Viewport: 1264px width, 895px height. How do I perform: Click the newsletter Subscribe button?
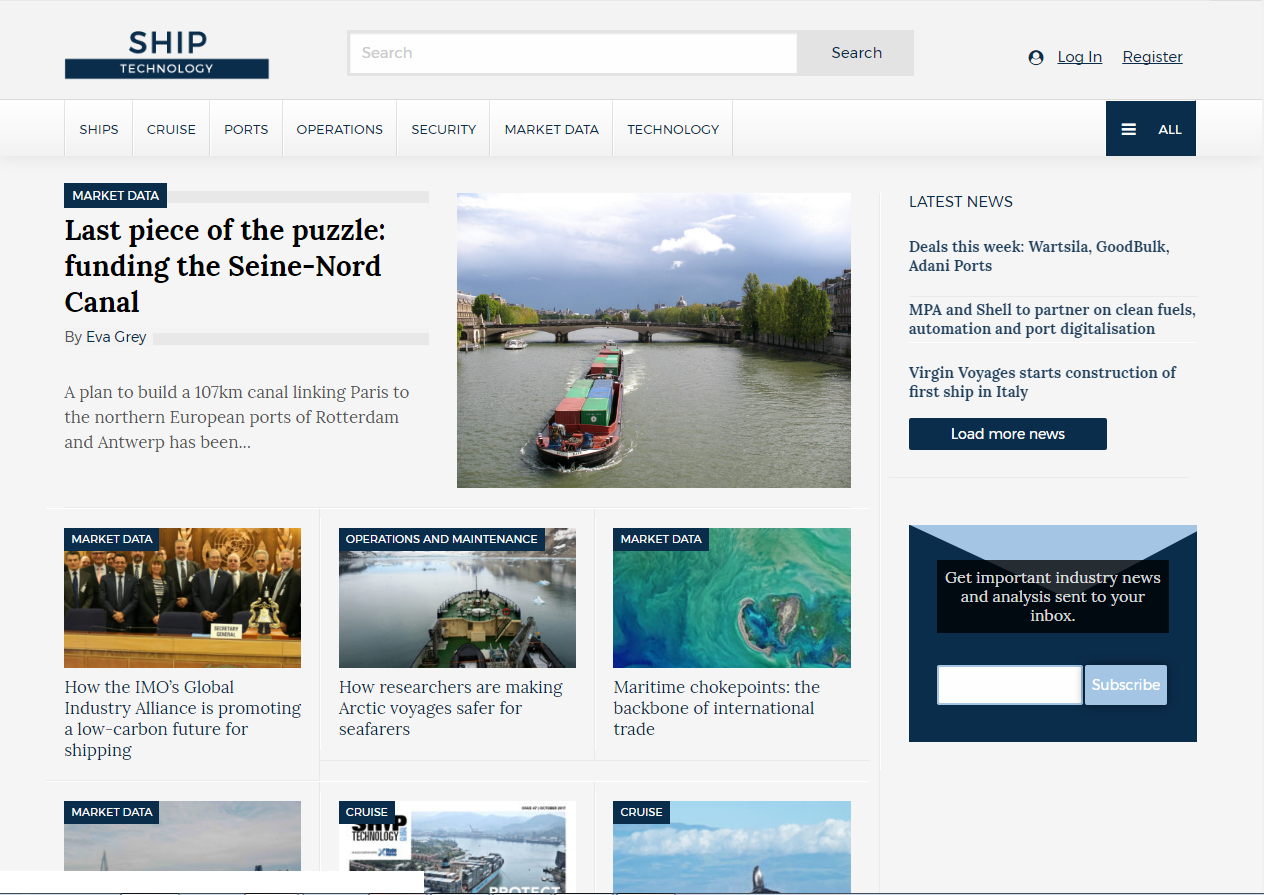click(x=1126, y=685)
